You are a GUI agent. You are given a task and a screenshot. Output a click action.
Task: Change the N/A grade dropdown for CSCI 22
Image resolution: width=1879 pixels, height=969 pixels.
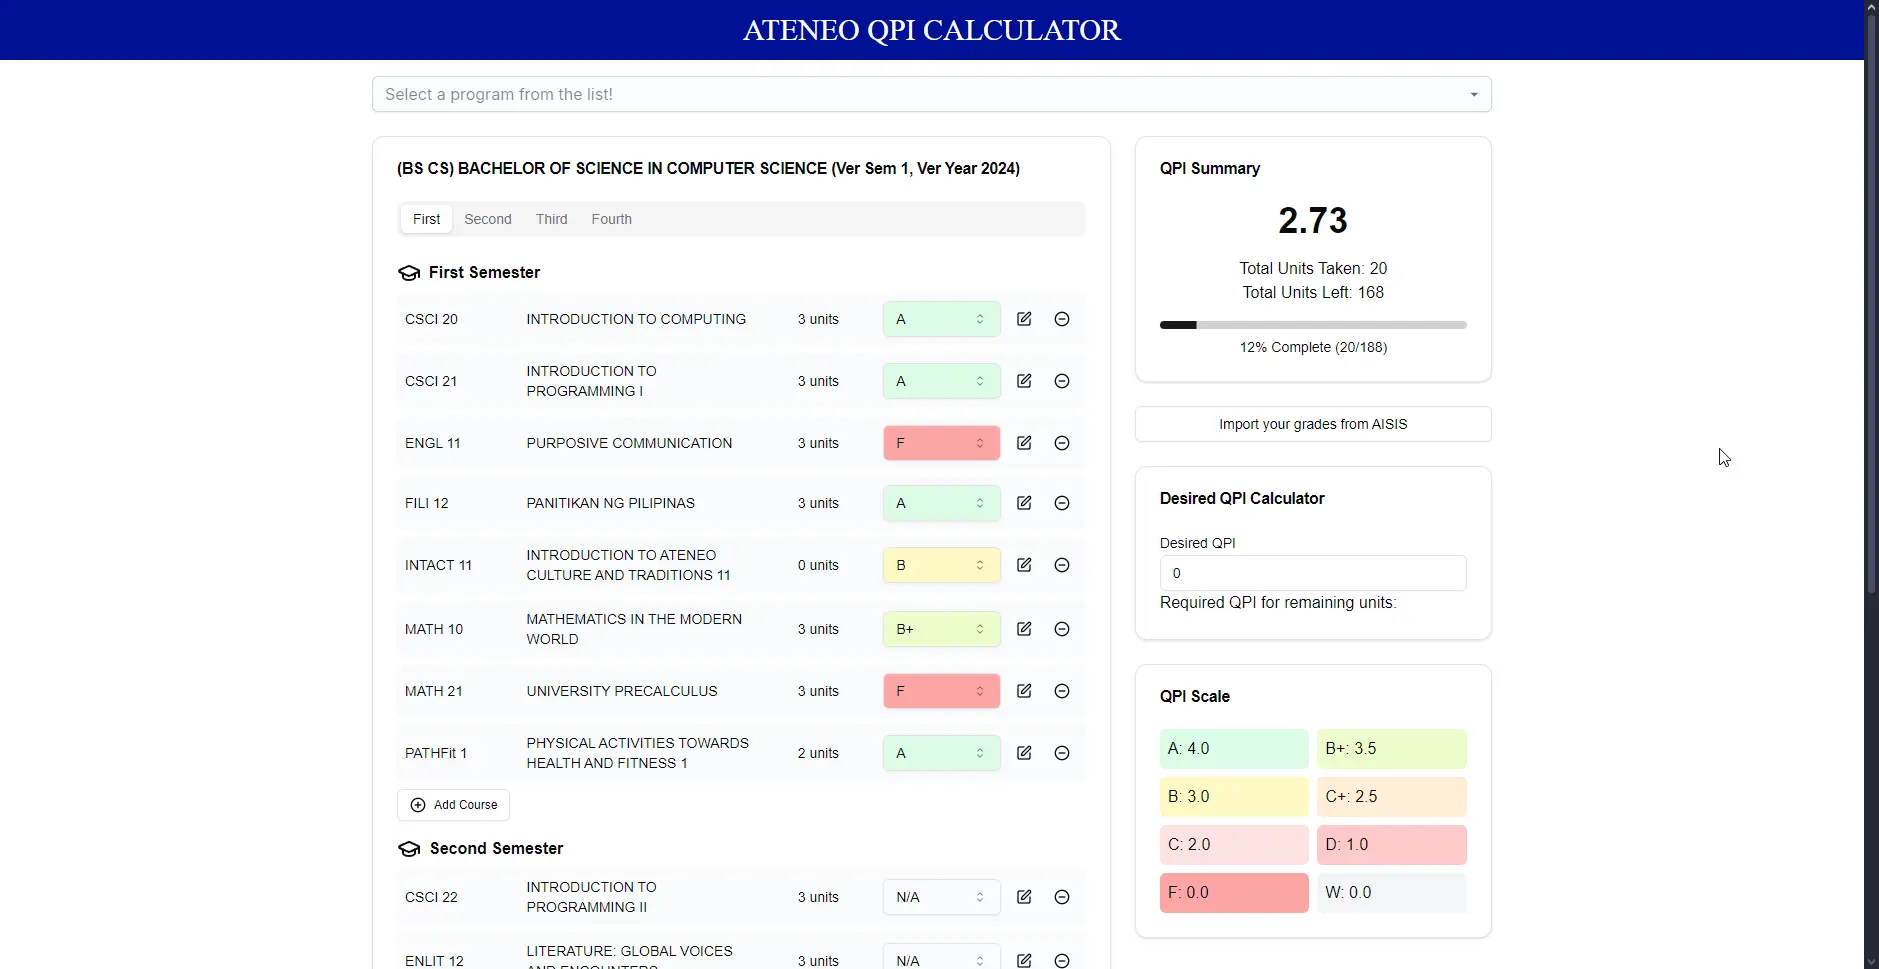939,897
